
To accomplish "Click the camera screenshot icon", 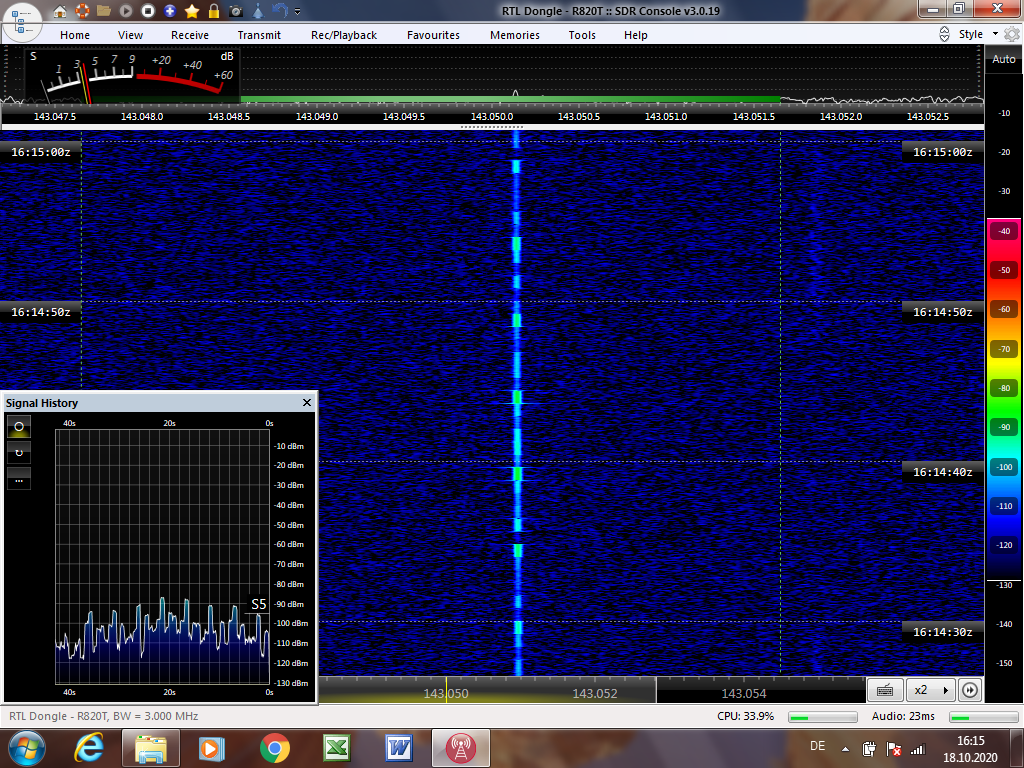I will coord(236,11).
